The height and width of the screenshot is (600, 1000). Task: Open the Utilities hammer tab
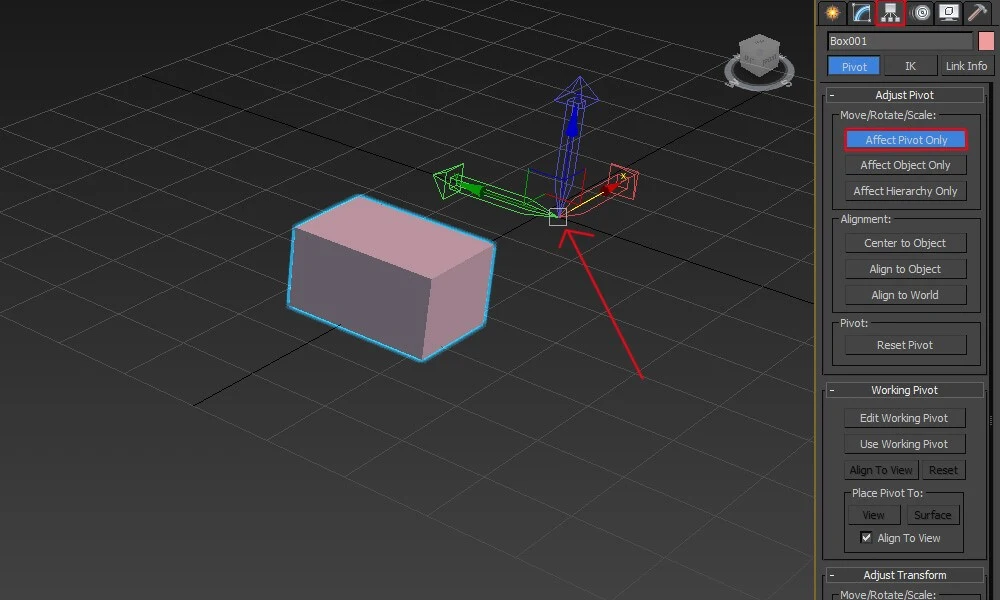(x=977, y=13)
